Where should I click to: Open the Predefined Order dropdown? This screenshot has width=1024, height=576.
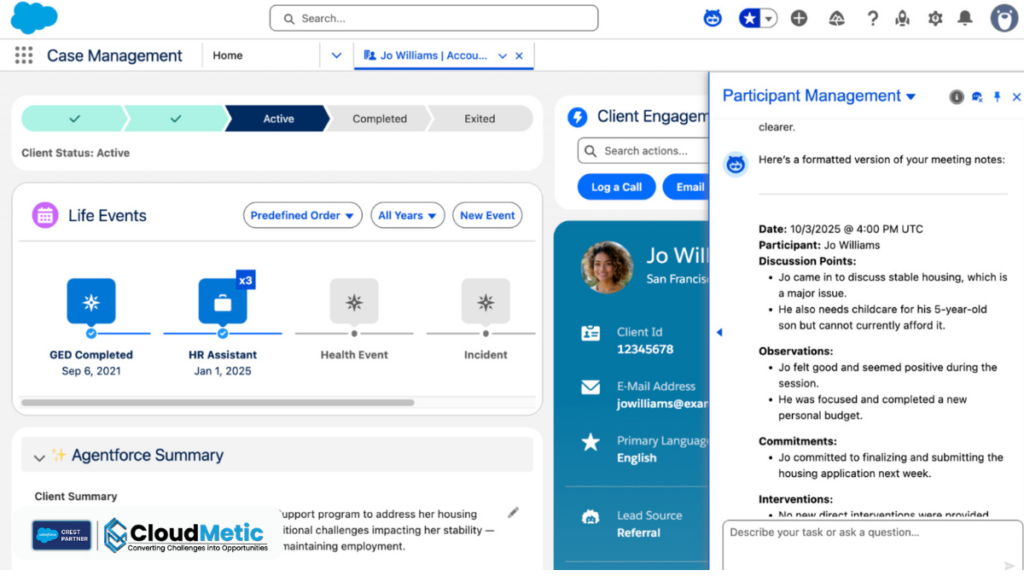coord(302,215)
